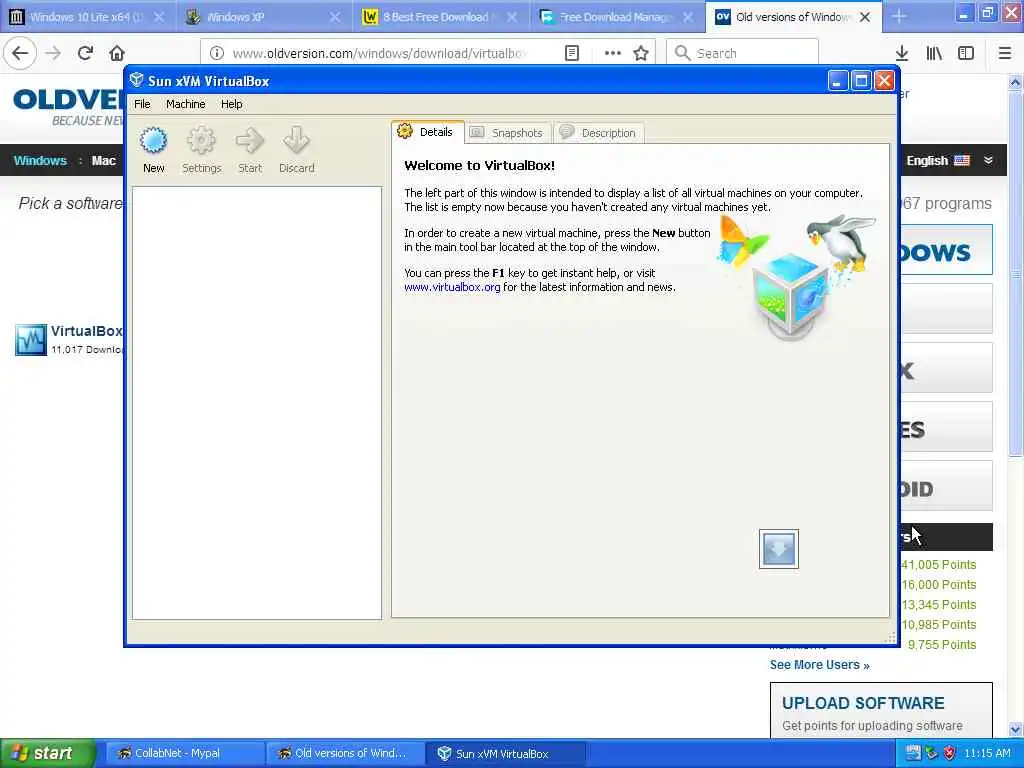1024x768 pixels.
Task: Click the empty virtual machine list
Action: pos(257,403)
